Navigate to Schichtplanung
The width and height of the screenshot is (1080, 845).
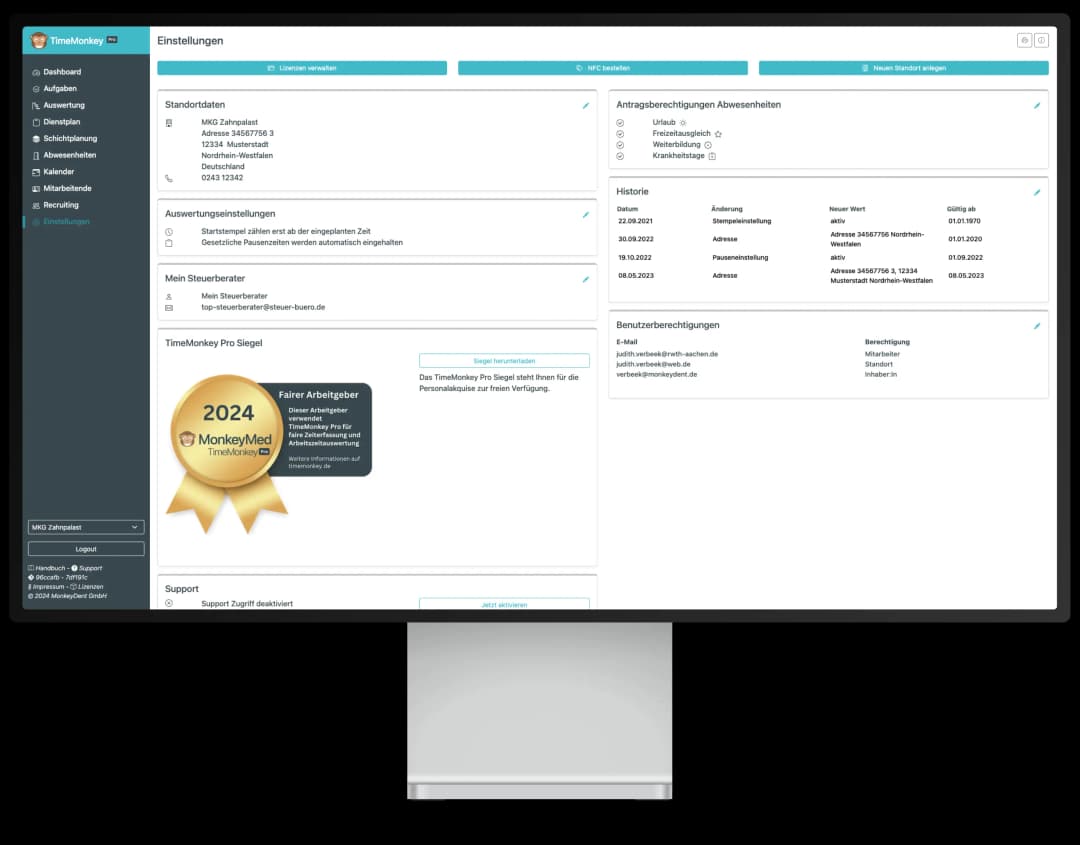(x=70, y=138)
